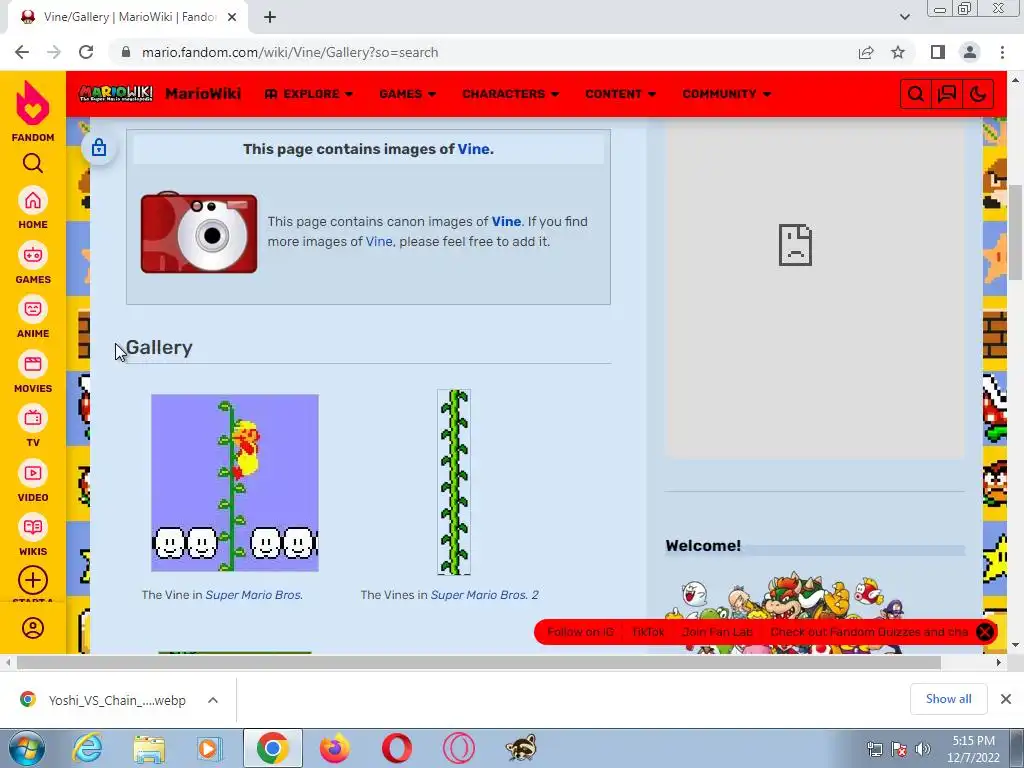Open the user profile icon in sidebar
This screenshot has width=1024, height=768.
(x=33, y=628)
